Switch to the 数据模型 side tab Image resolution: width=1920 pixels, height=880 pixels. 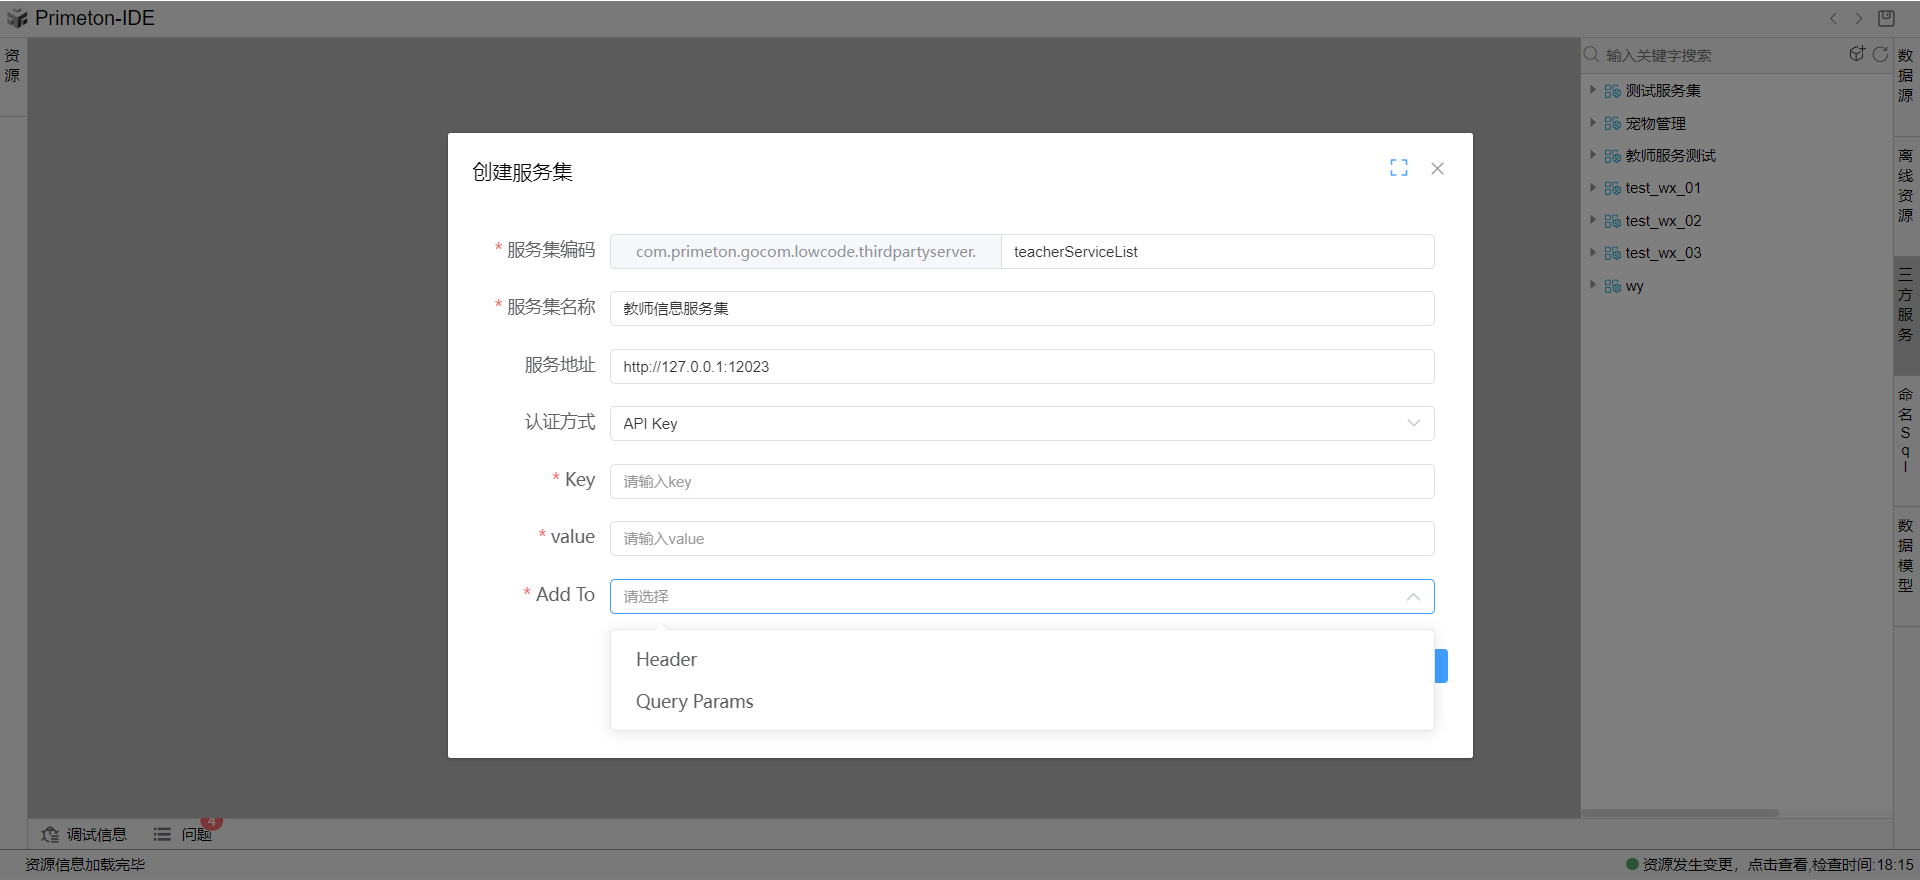click(1905, 555)
